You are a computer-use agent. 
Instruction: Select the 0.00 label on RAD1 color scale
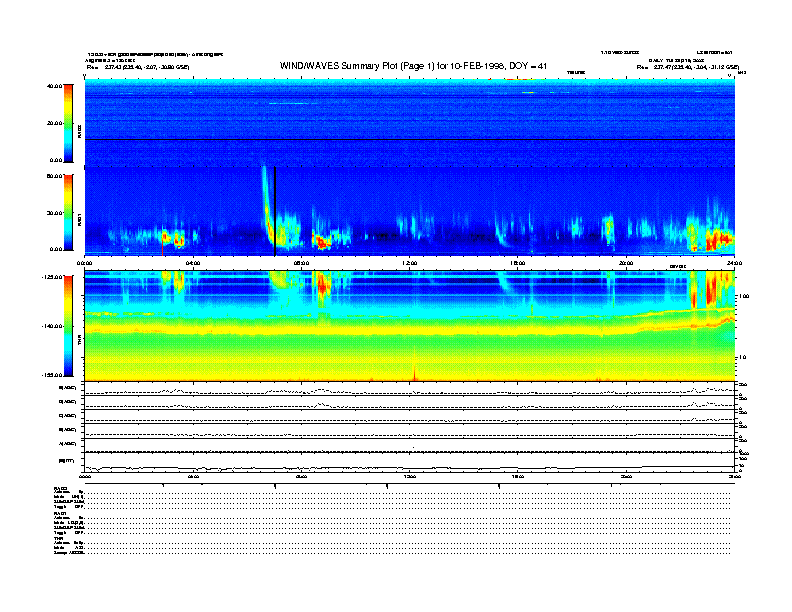(56, 249)
